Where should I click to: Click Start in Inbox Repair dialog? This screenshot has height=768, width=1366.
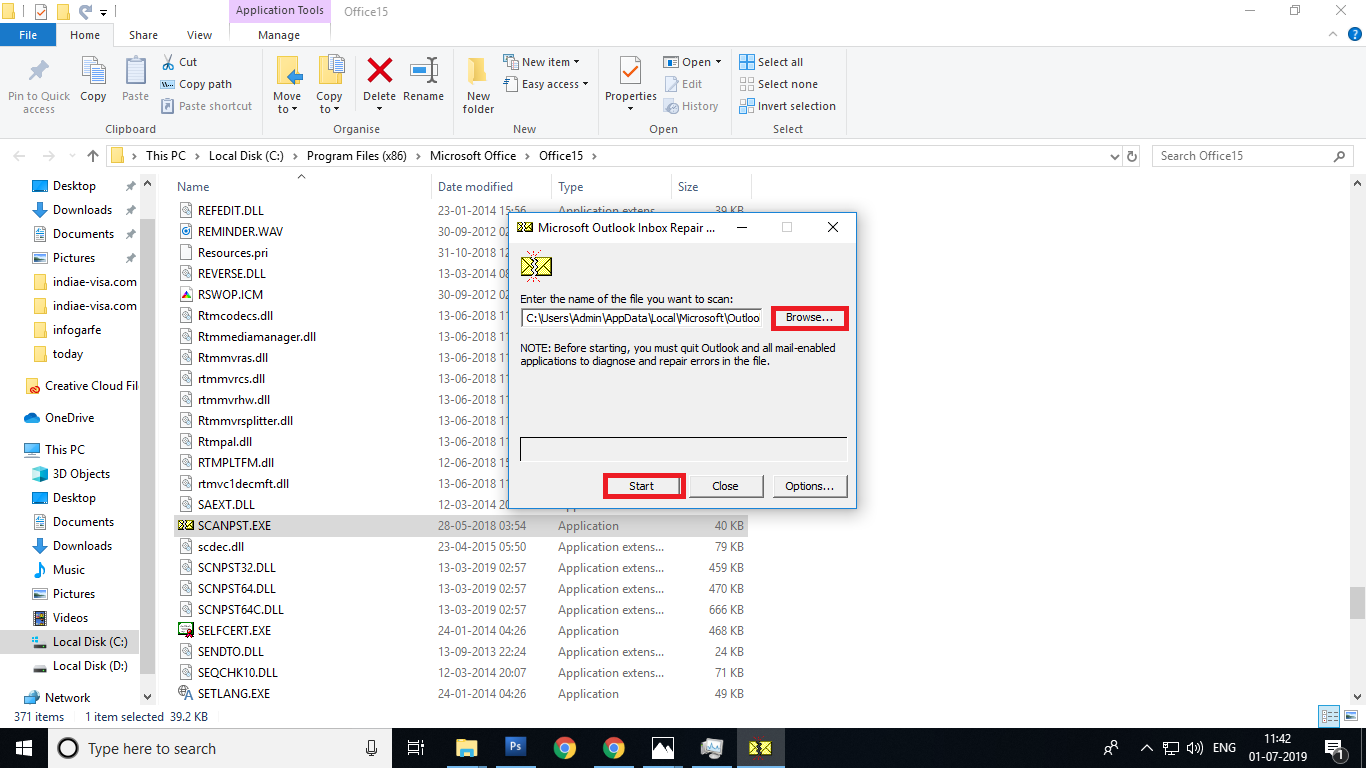[643, 486]
